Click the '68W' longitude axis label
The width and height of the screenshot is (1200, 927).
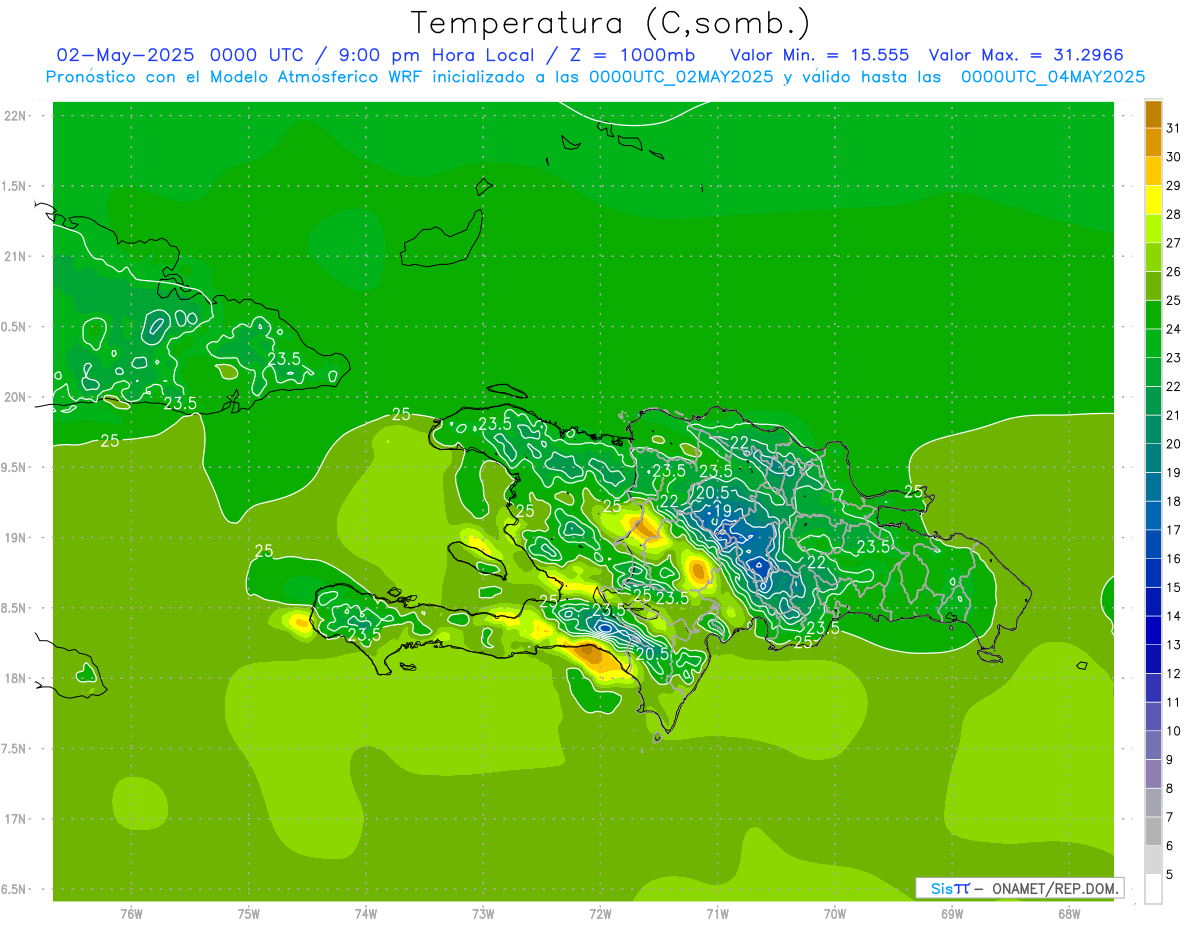pyautogui.click(x=1069, y=913)
